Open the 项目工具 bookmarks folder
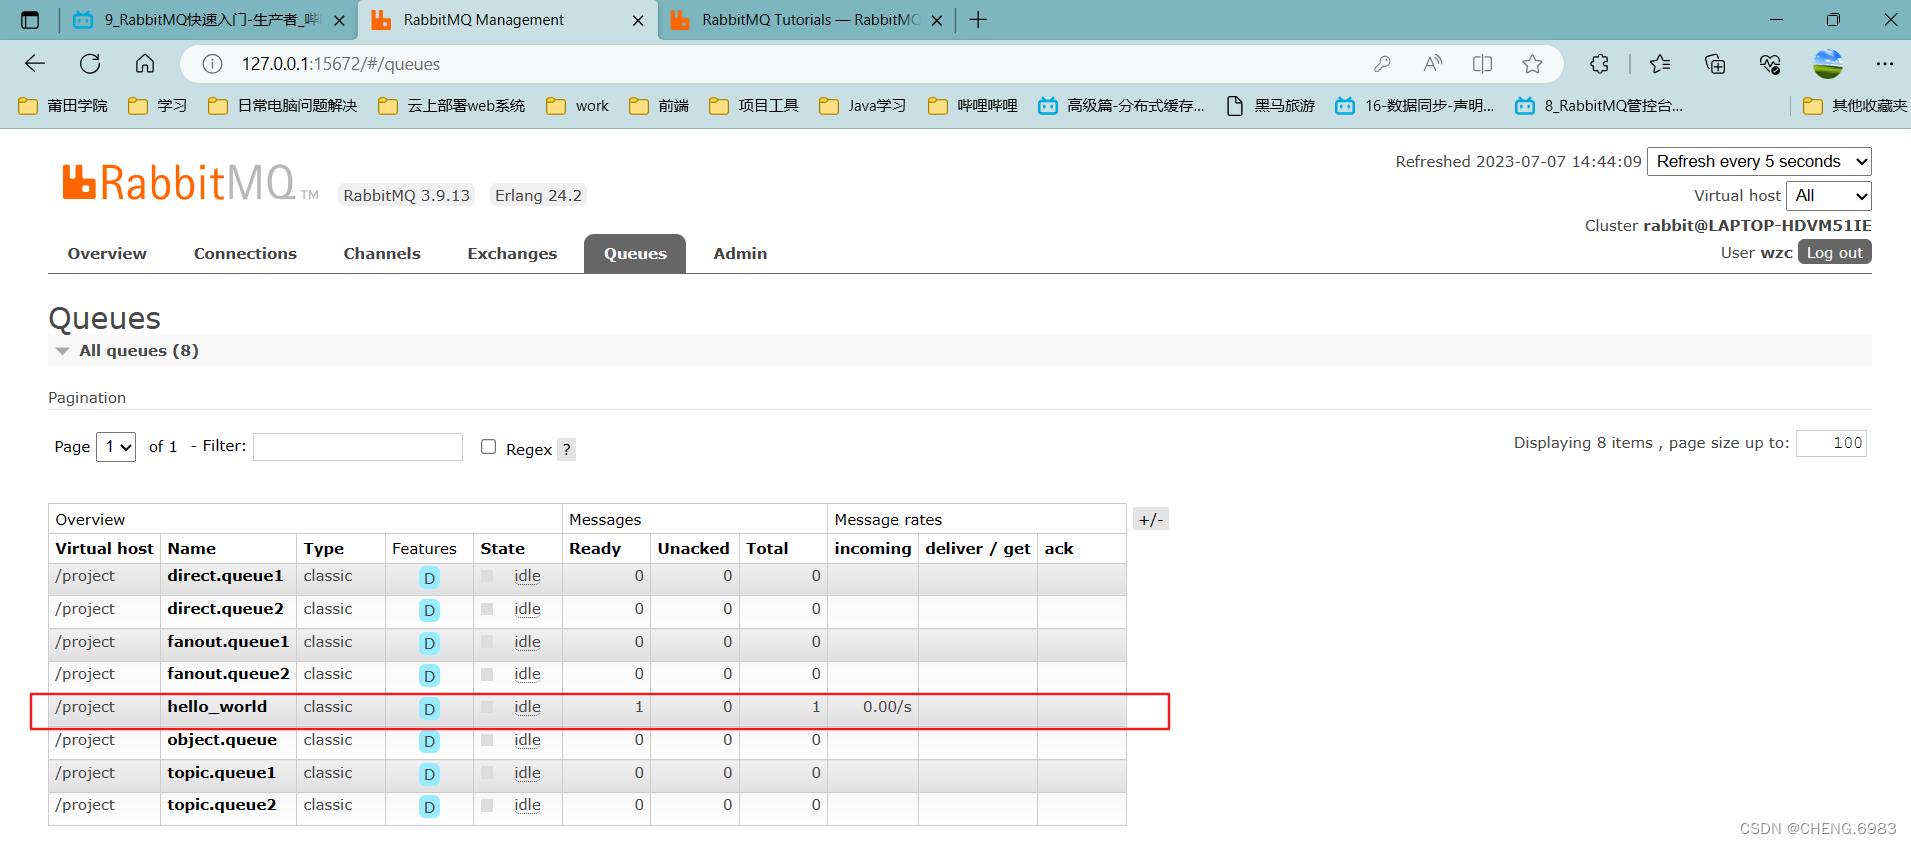 [x=754, y=106]
